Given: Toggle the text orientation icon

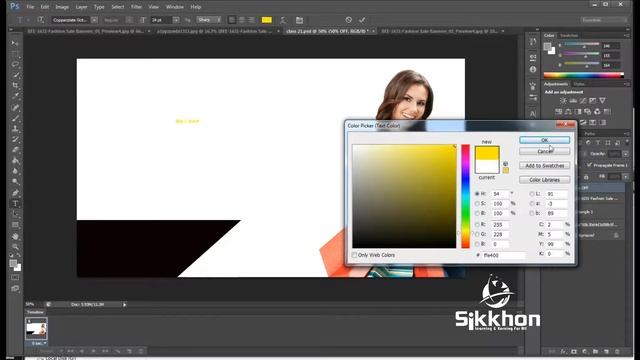Looking at the screenshot, I should pyautogui.click(x=41, y=20).
